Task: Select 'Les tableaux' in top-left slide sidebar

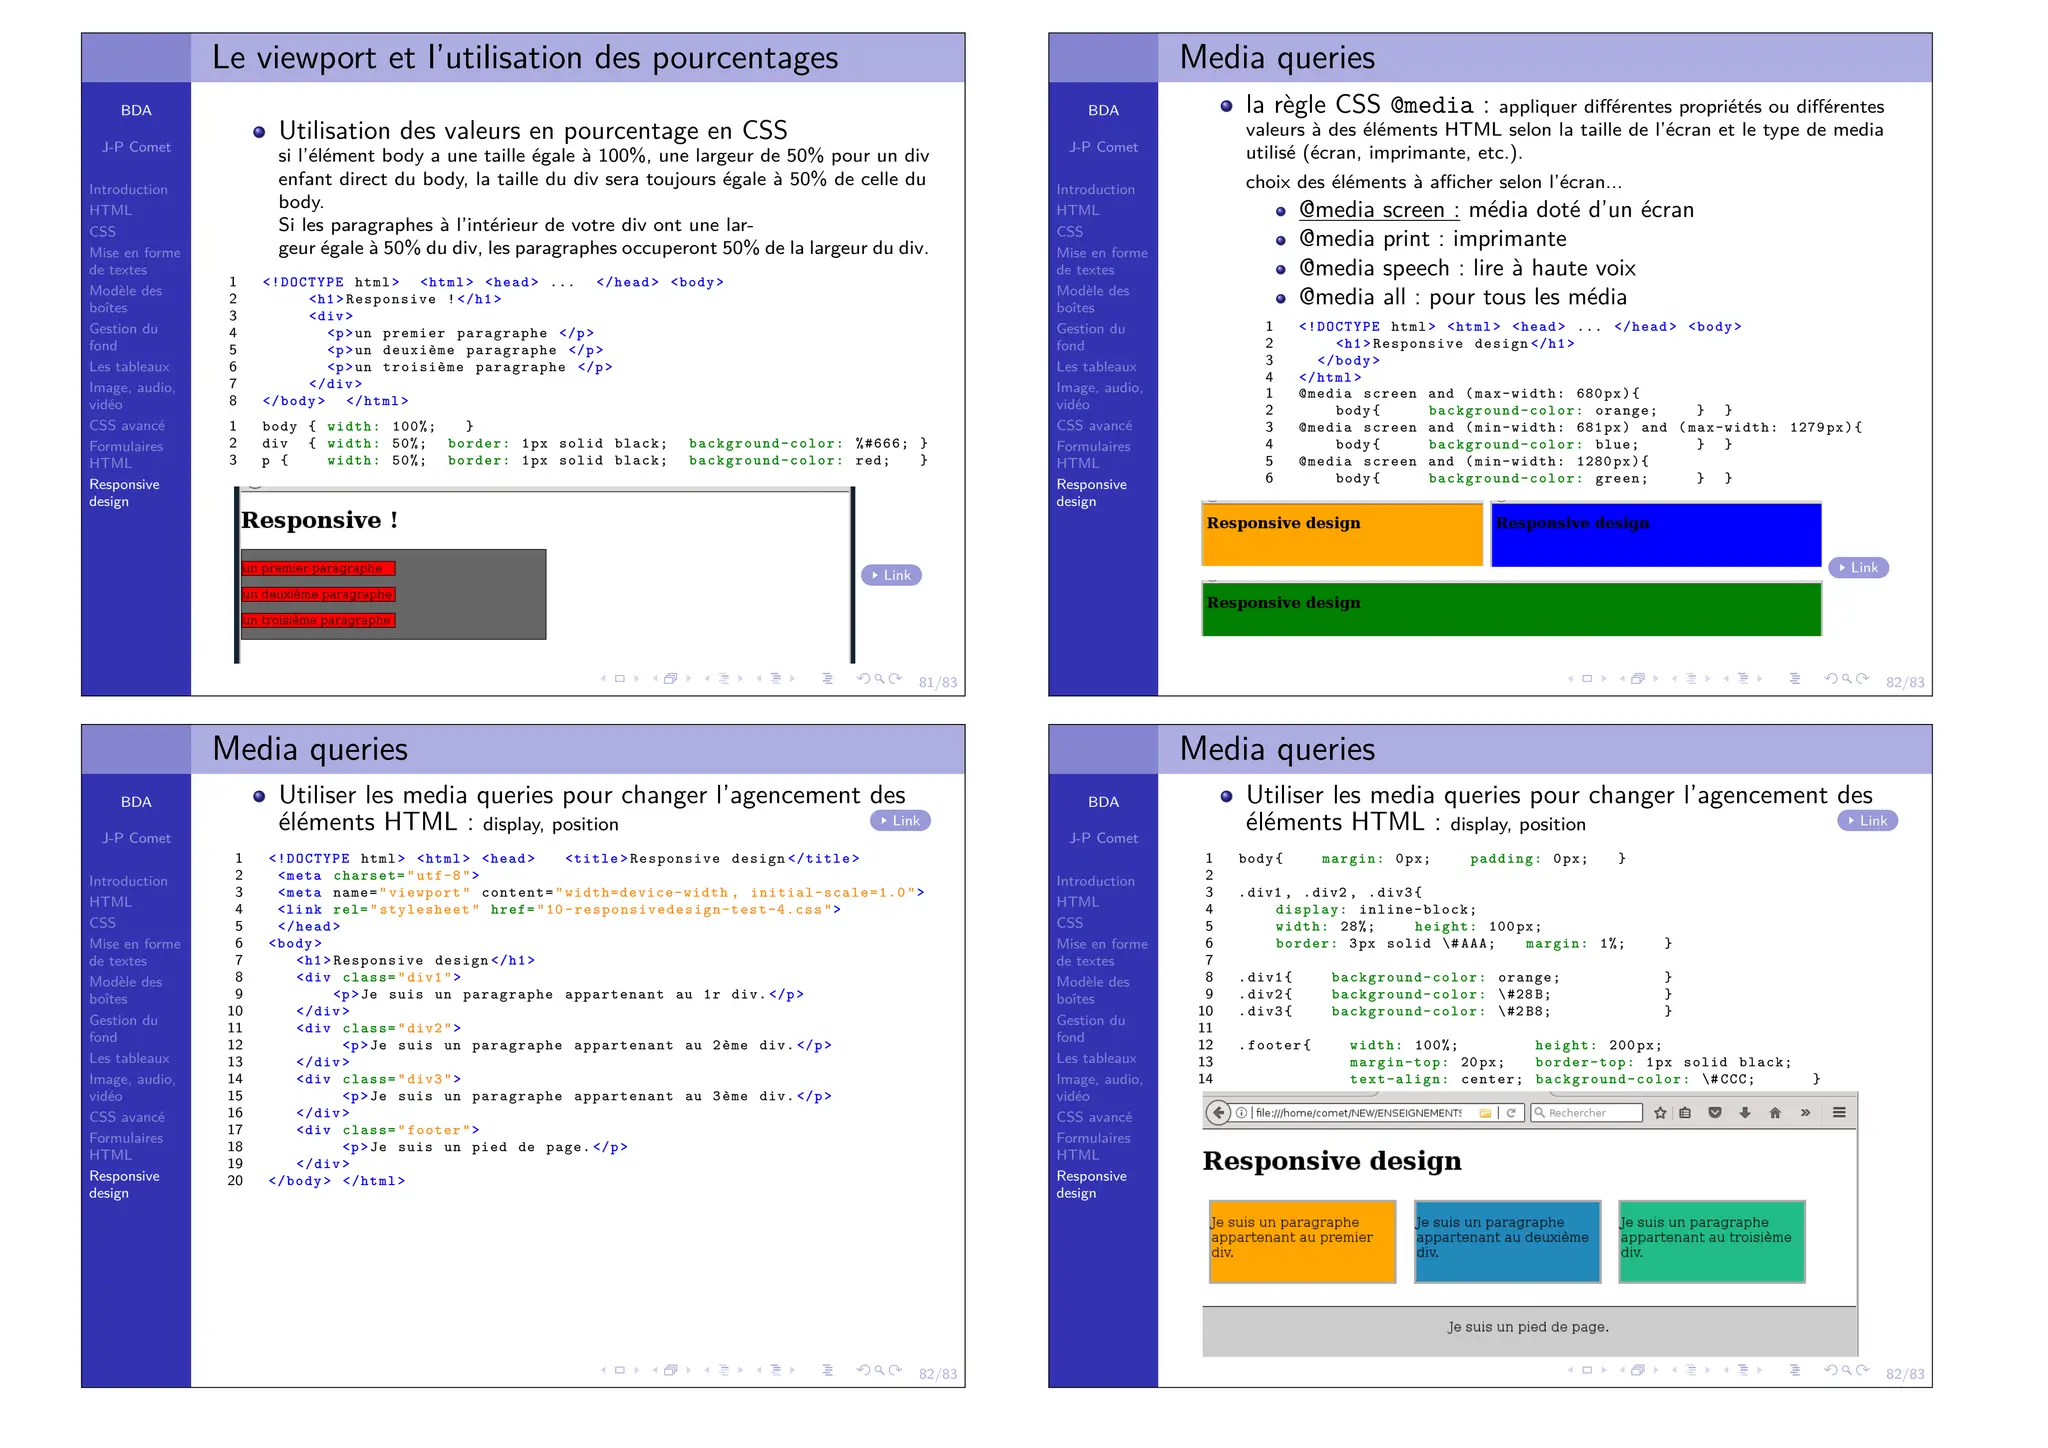Action: click(x=129, y=367)
